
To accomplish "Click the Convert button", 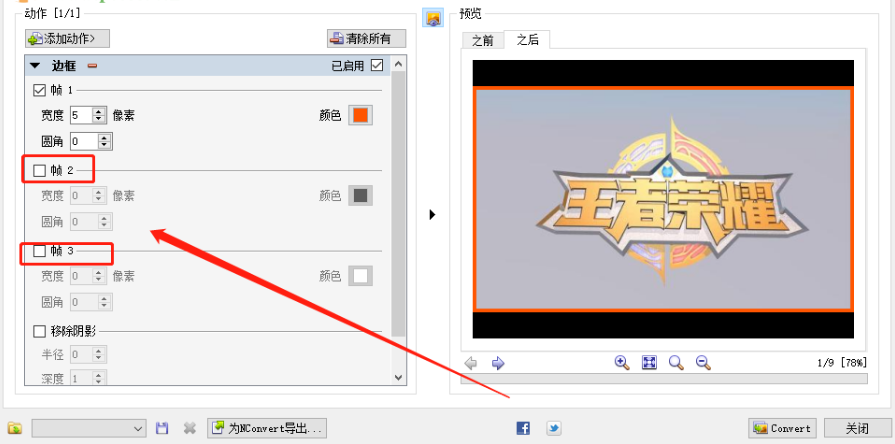I will click(782, 428).
